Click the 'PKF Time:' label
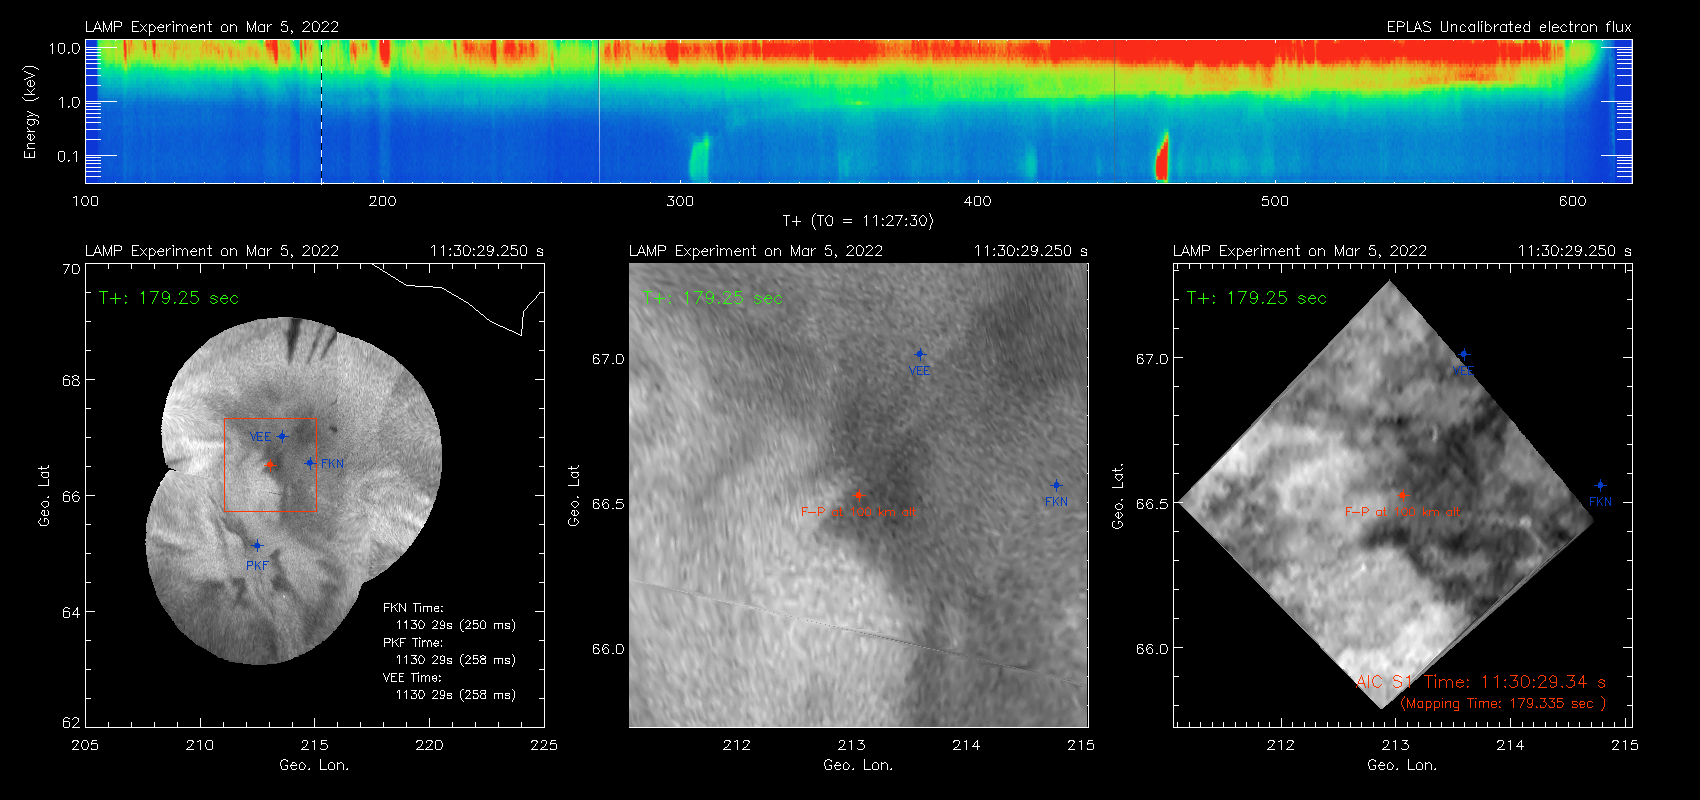 click(413, 643)
